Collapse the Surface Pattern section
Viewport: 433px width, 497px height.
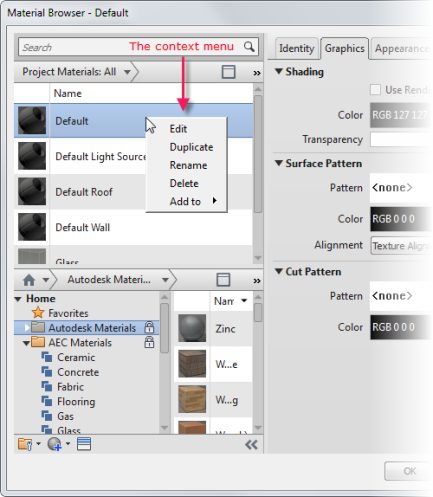[x=279, y=163]
